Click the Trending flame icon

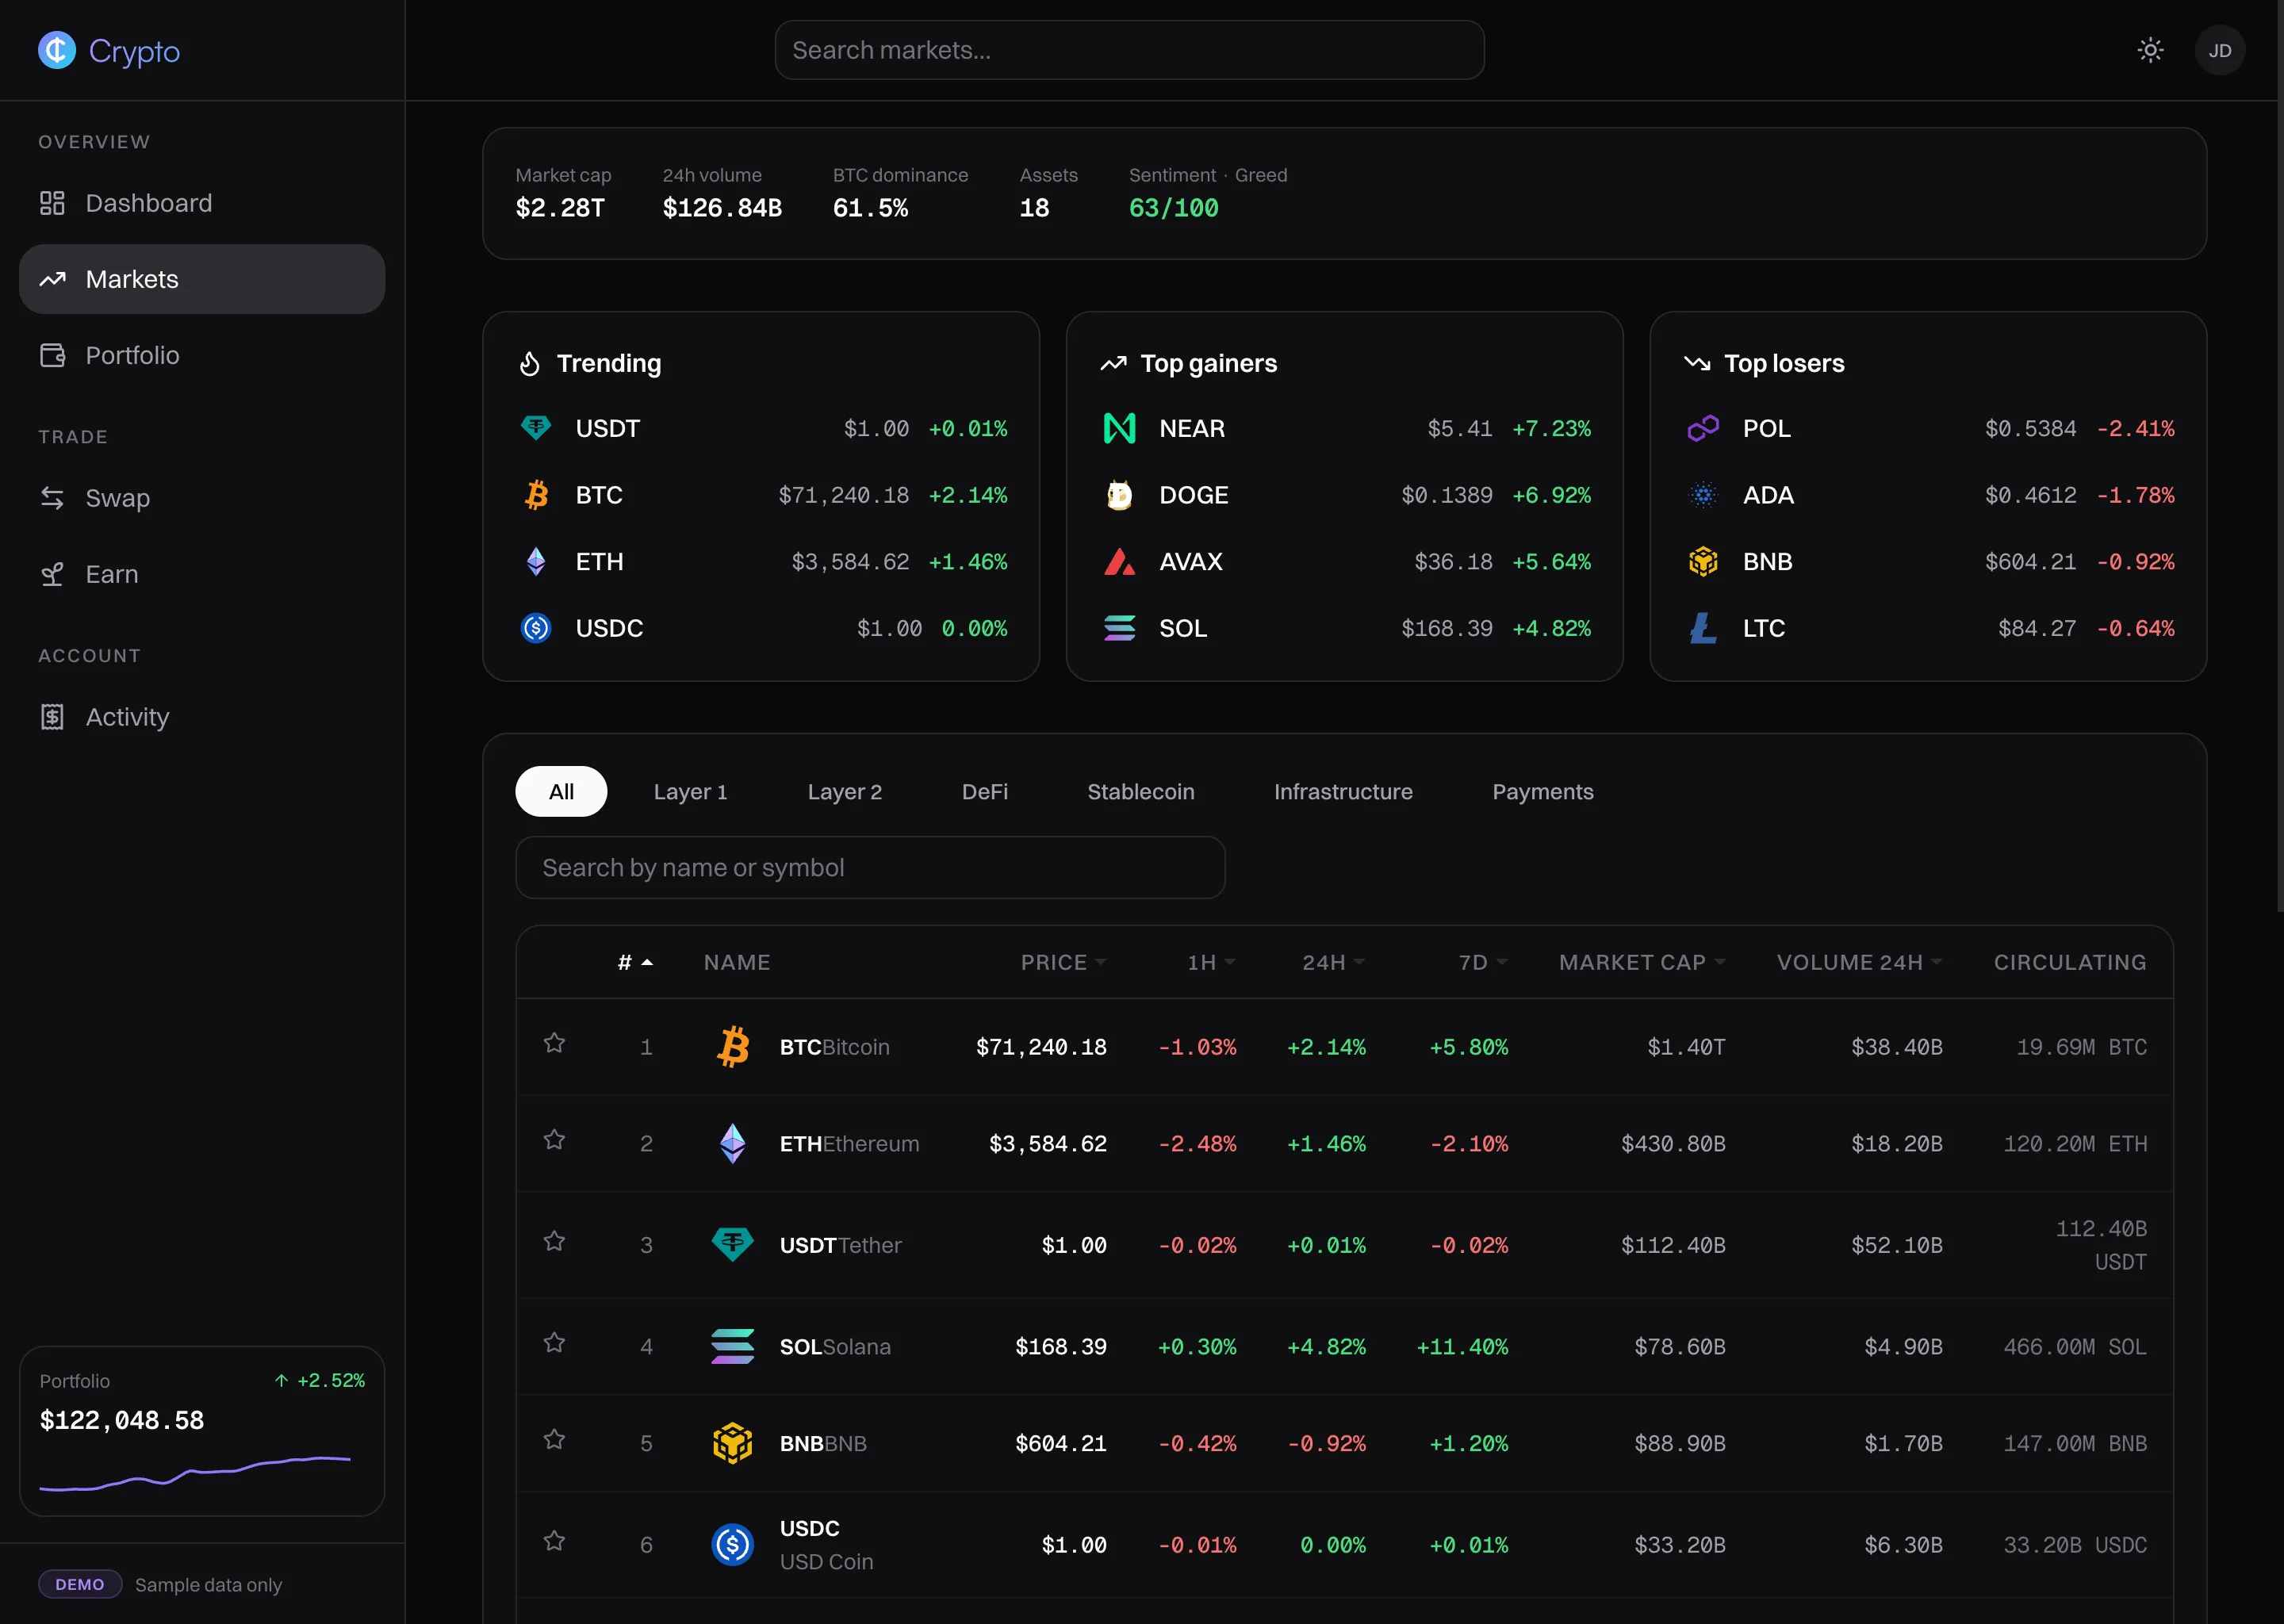[530, 363]
